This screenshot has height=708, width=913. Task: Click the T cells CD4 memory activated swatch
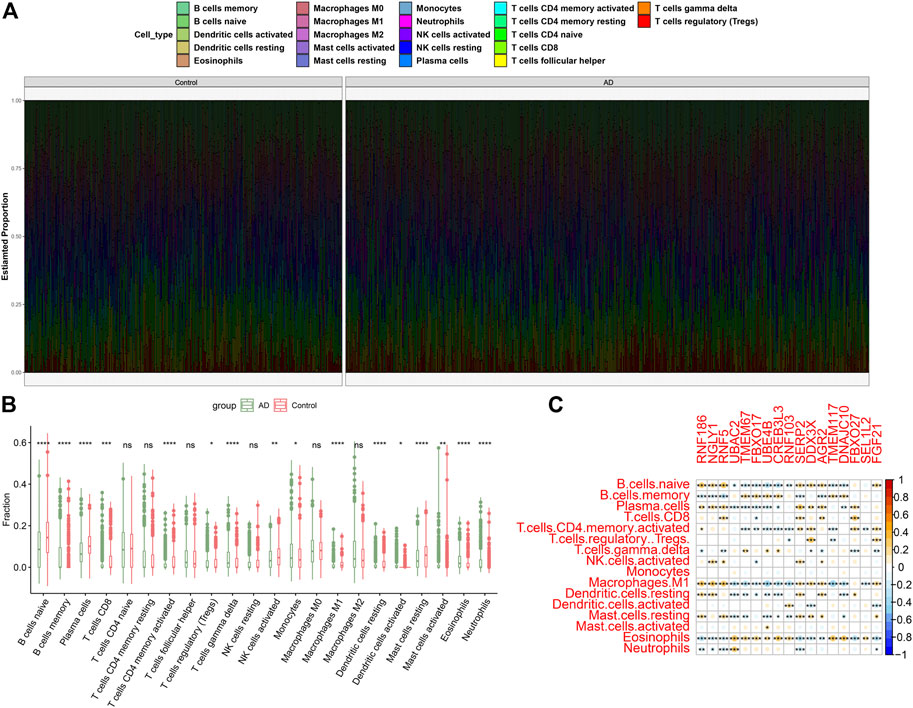coord(501,8)
